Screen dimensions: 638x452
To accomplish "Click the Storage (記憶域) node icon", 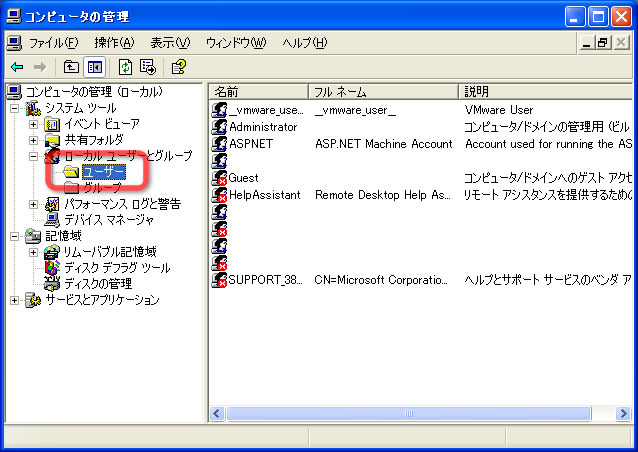I will pyautogui.click(x=33, y=236).
